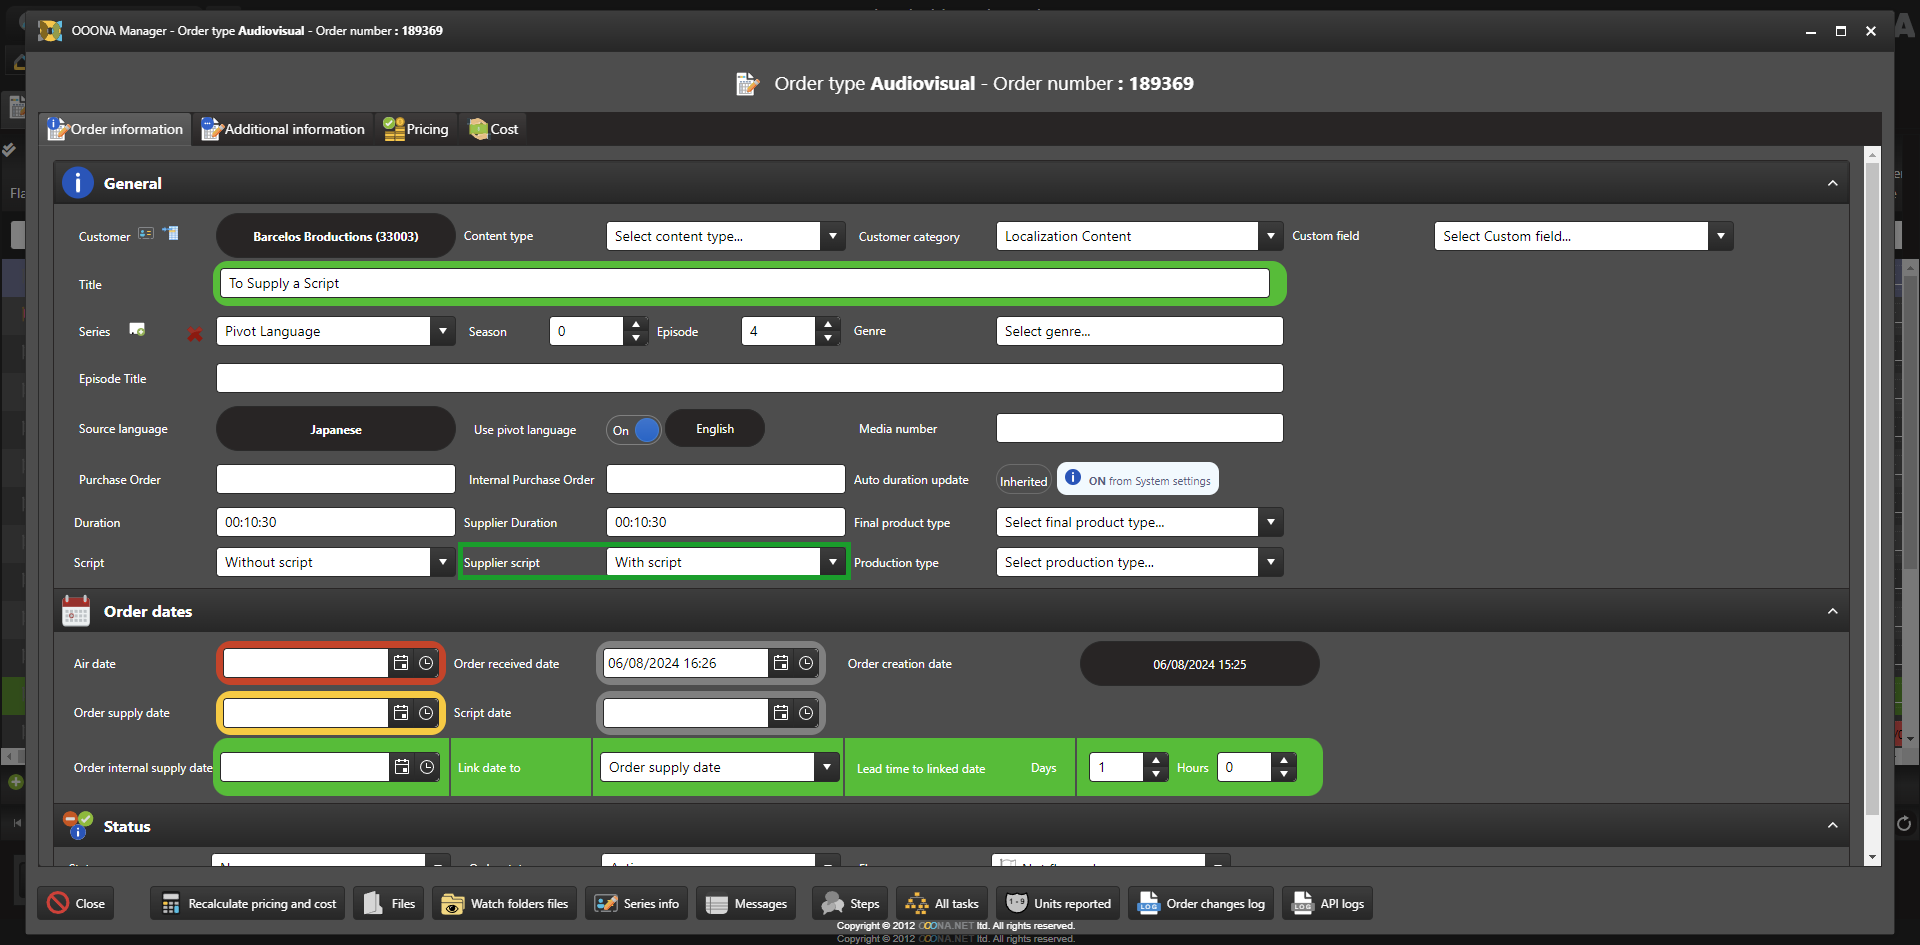This screenshot has height=945, width=1920.
Task: Open the Air date calendar picker
Action: 401,663
